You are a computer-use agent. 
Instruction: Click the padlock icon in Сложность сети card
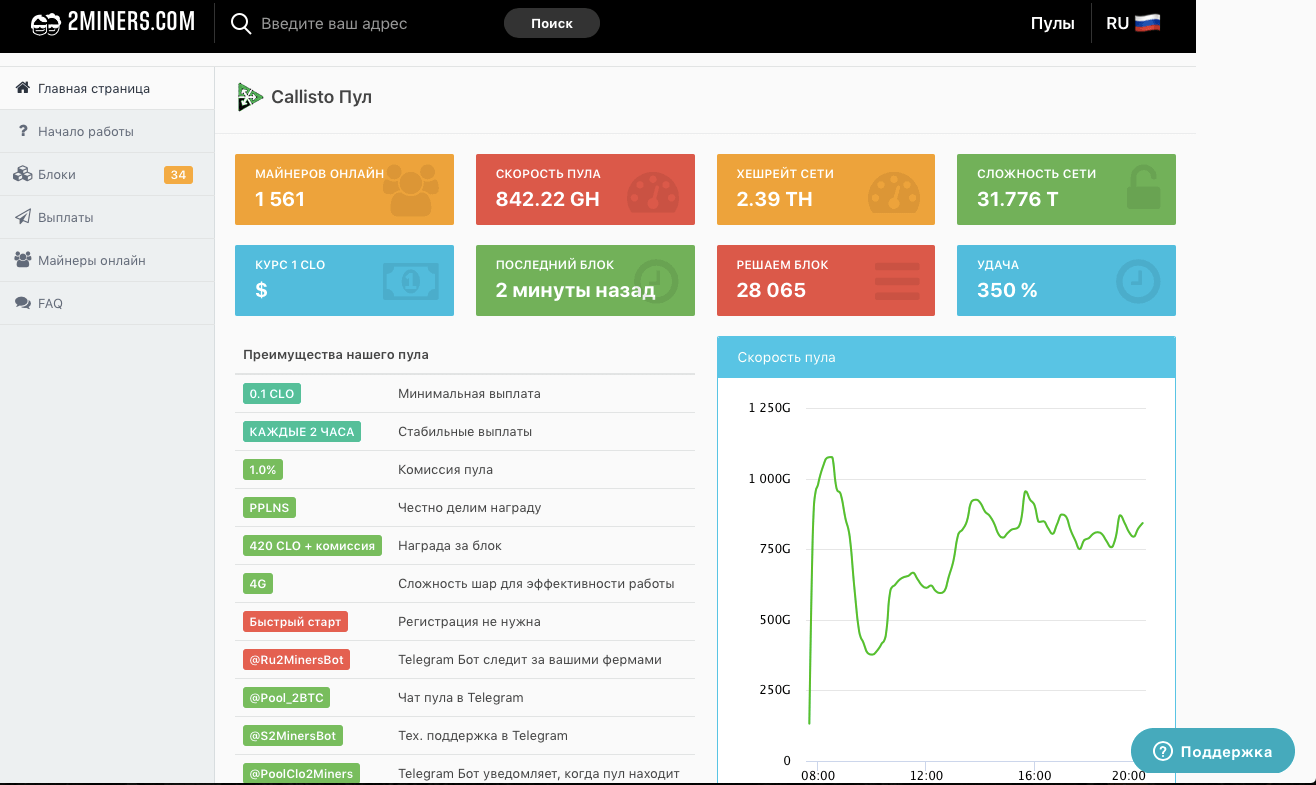[x=1146, y=189]
